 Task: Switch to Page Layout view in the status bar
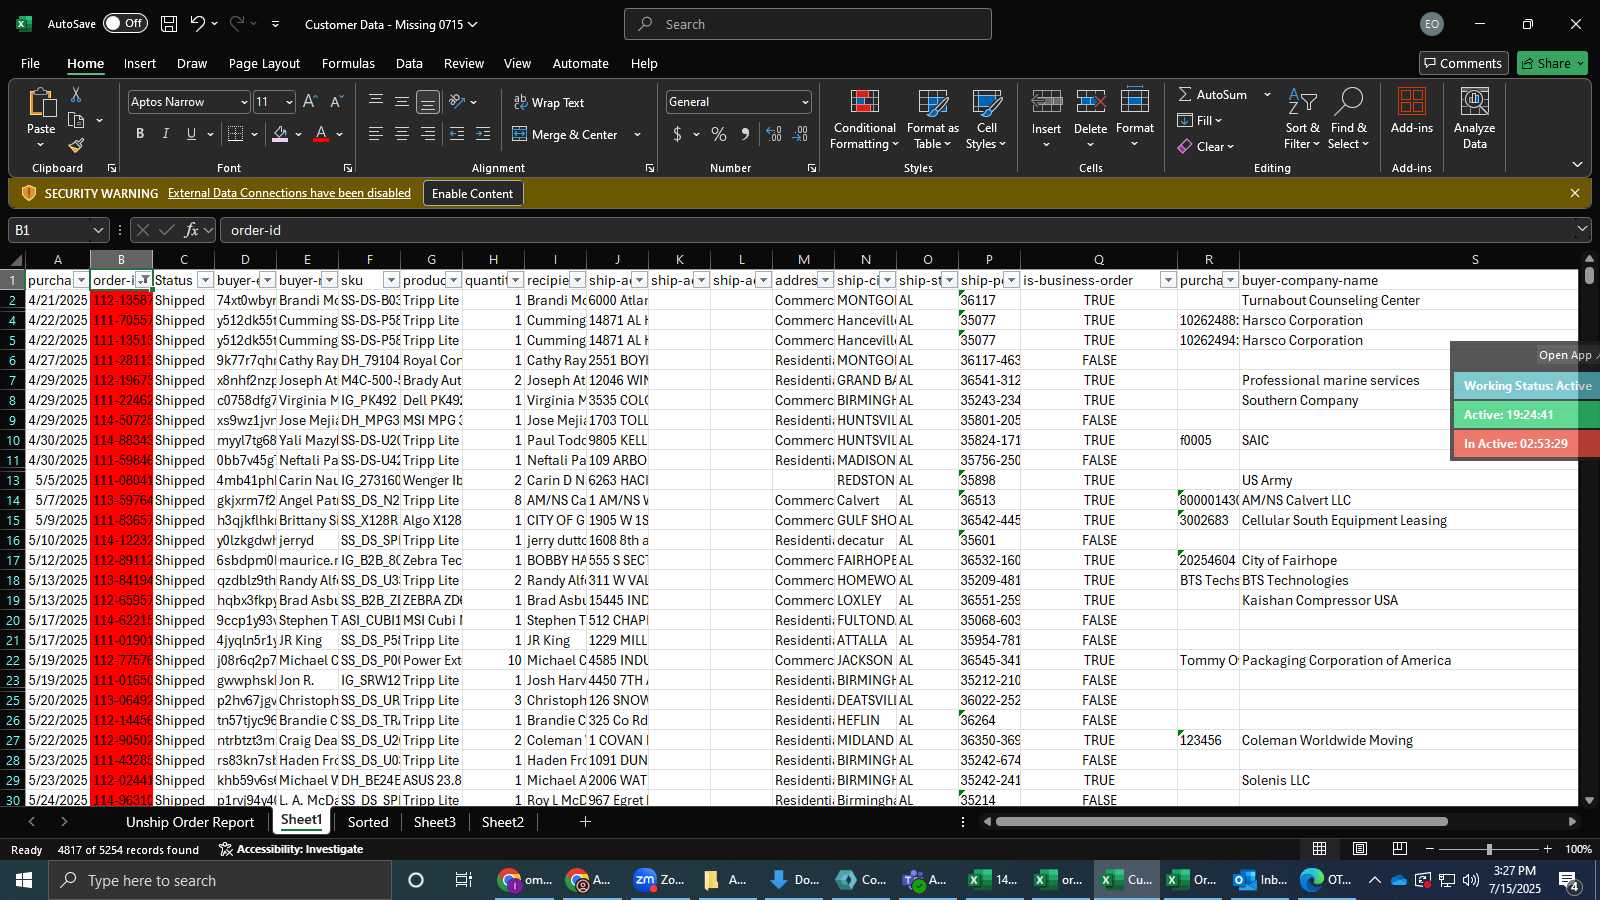click(1360, 849)
